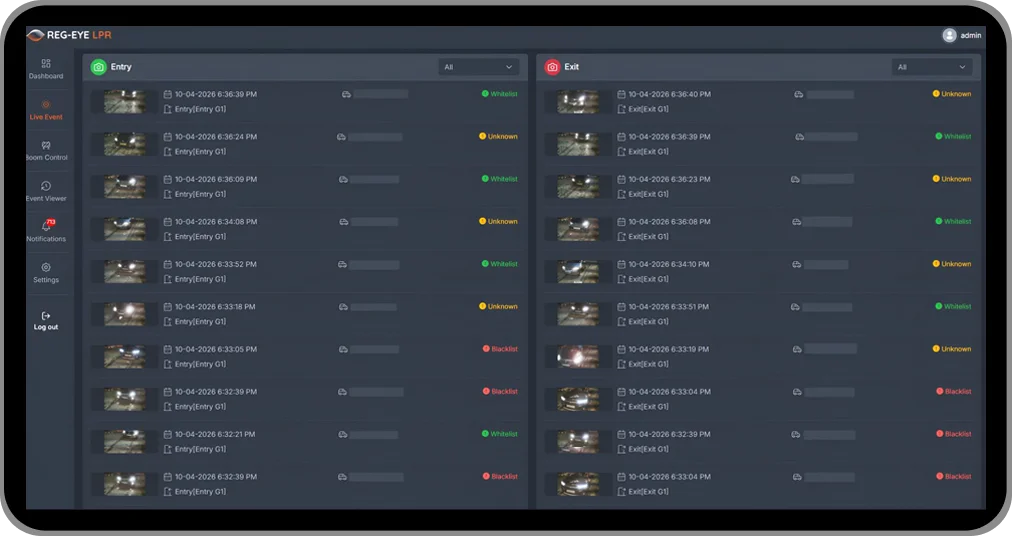Click the Log out icon
The width and height of the screenshot is (1012, 536).
tap(46, 316)
